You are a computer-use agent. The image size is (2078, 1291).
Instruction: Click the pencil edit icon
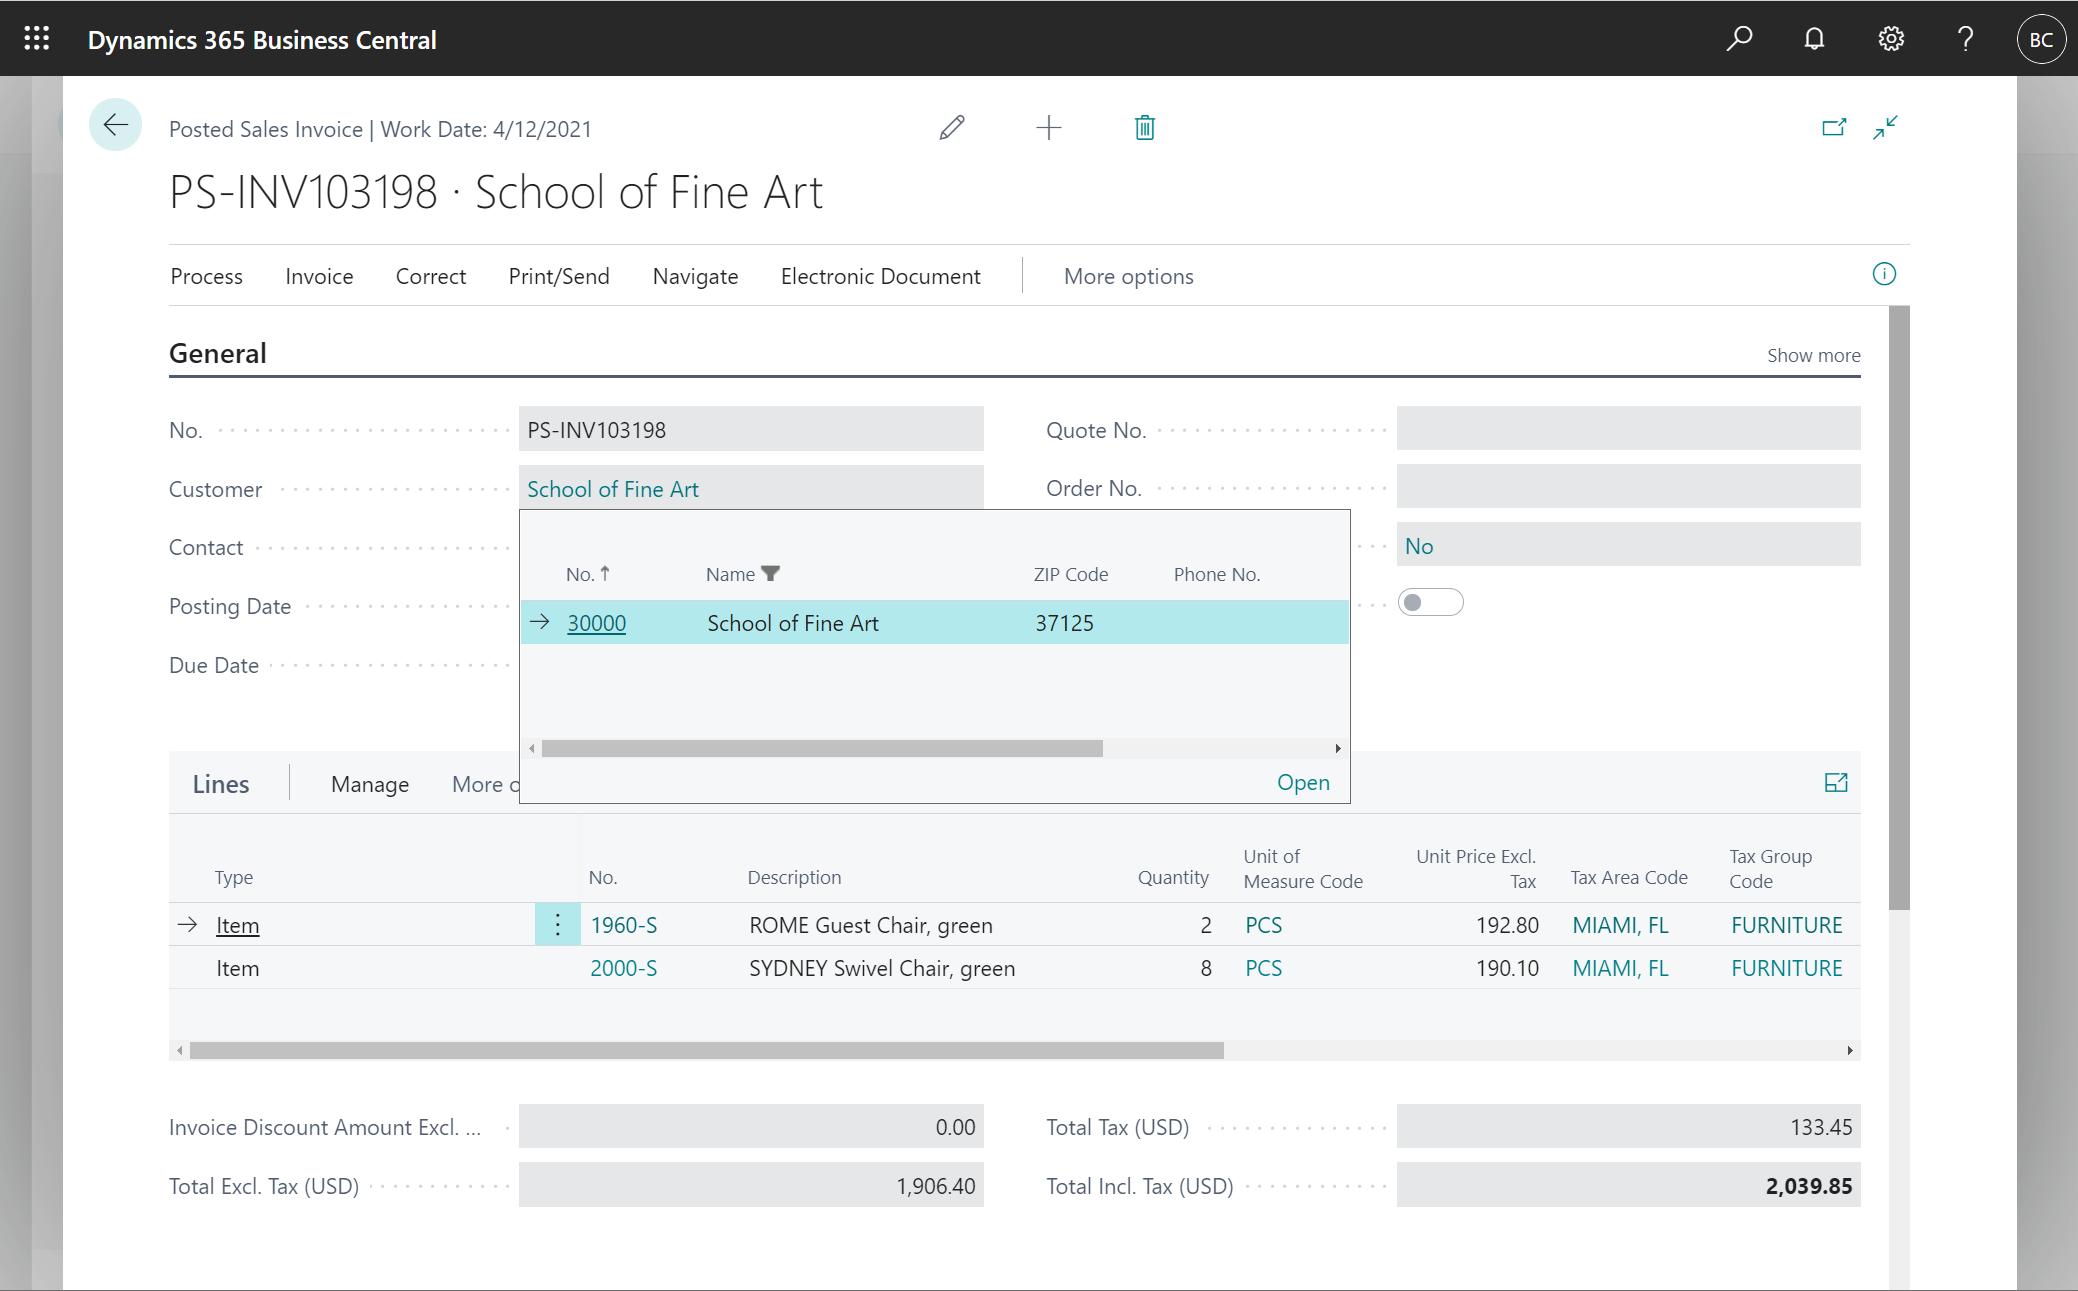(x=952, y=128)
